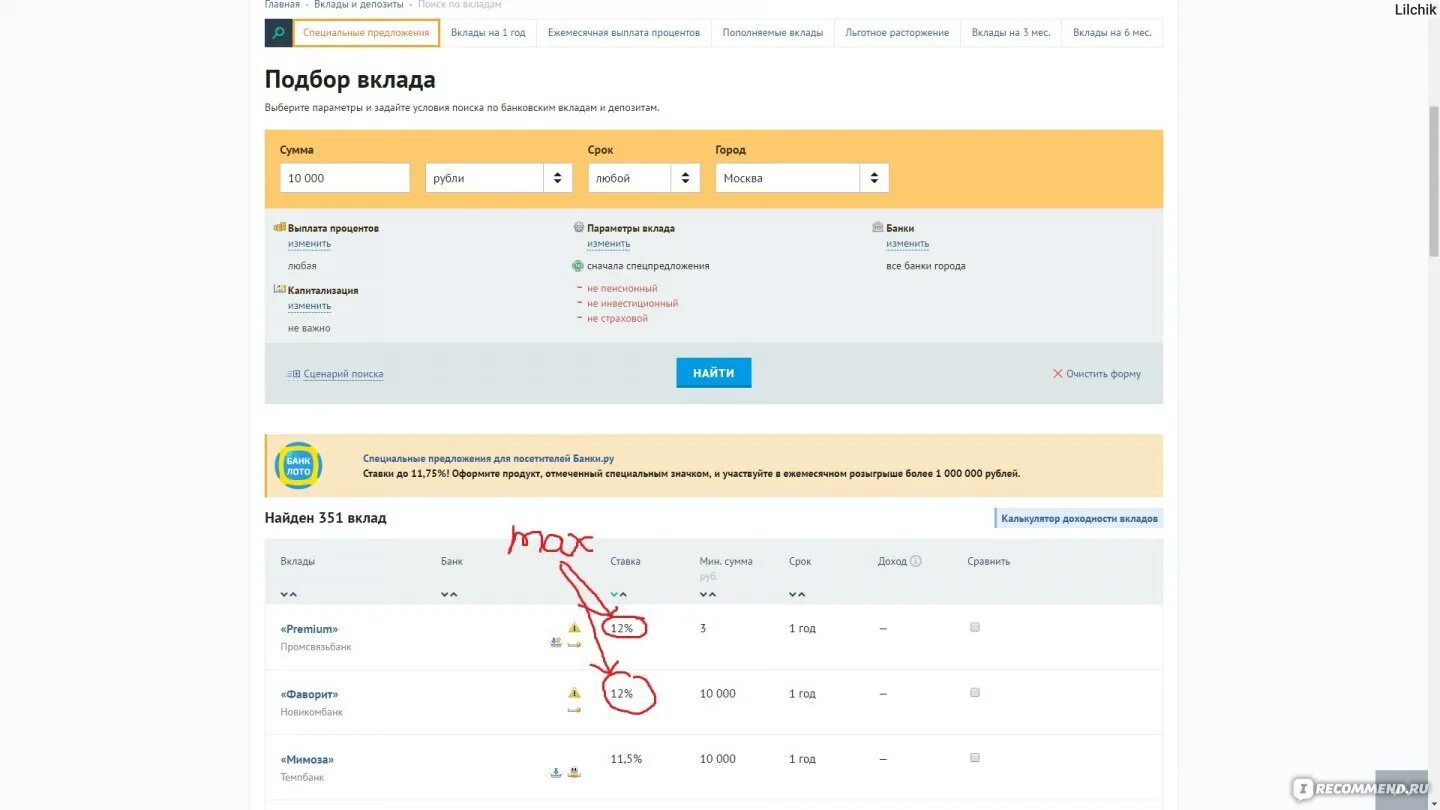Screen dimensions: 1440x810
Task: Switch to the Вклады на 3 мес. tab
Action: point(1011,33)
